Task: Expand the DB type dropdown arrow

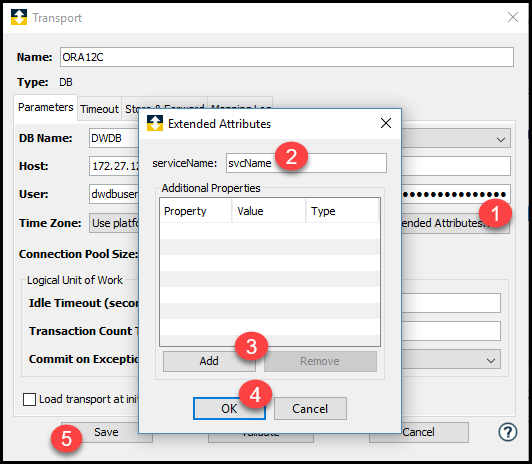Action: pos(501,139)
